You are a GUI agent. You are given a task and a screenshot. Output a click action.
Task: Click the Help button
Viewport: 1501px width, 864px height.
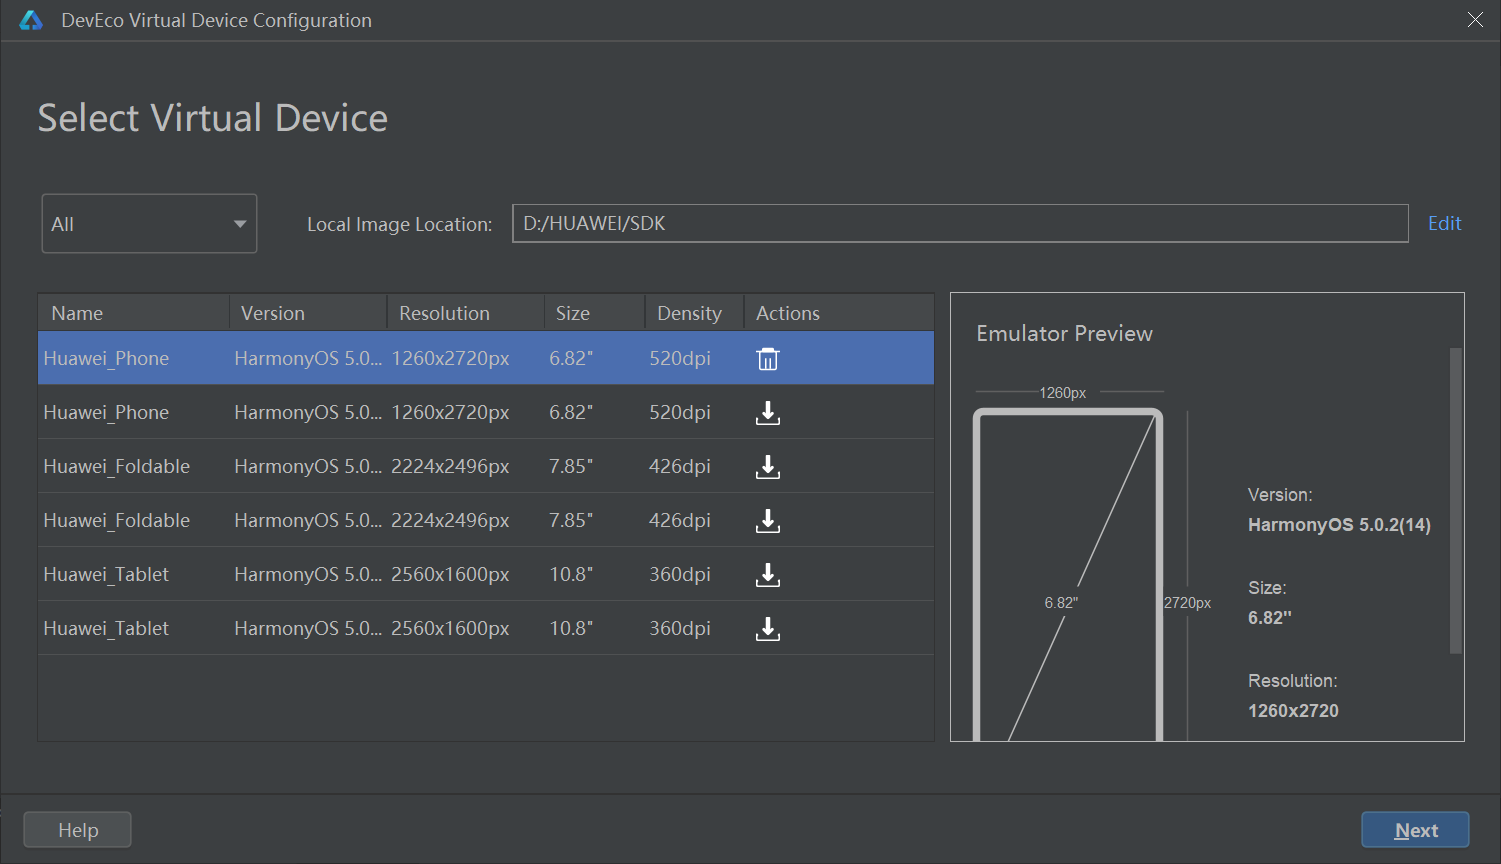(x=77, y=830)
